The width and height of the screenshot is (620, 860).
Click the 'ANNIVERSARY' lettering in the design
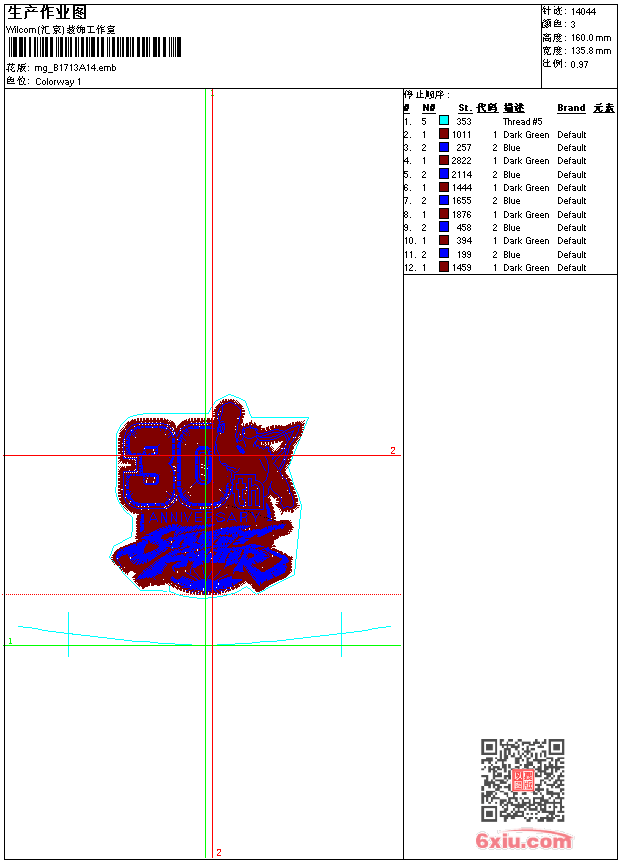pos(203,517)
